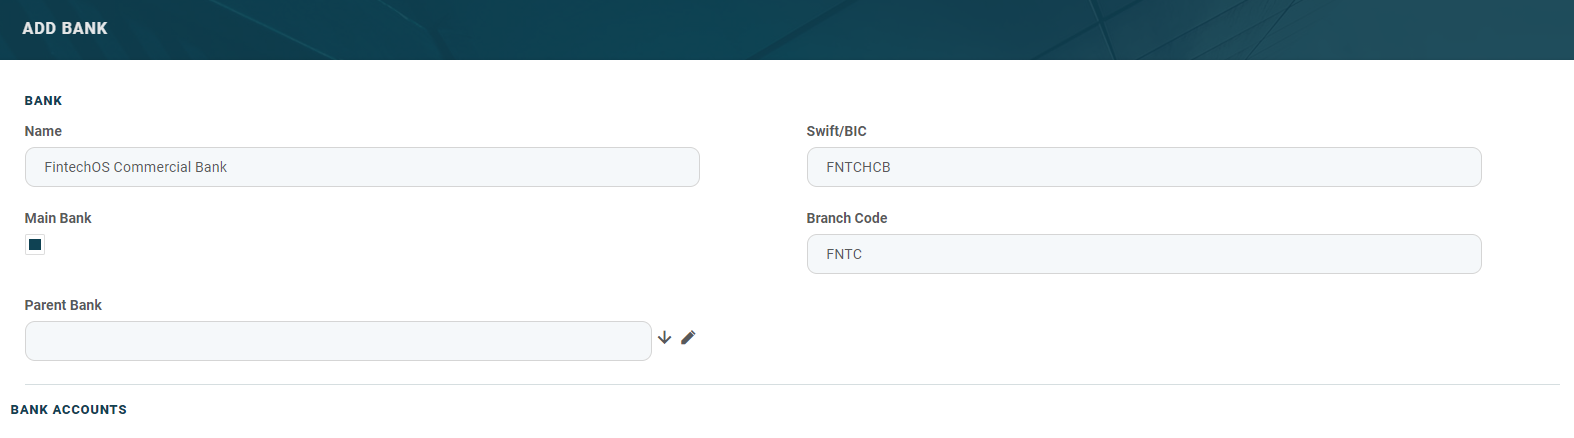Viewport: 1574px width, 438px height.
Task: Select the BANK ACCOUNTS section heading
Action: click(x=69, y=410)
